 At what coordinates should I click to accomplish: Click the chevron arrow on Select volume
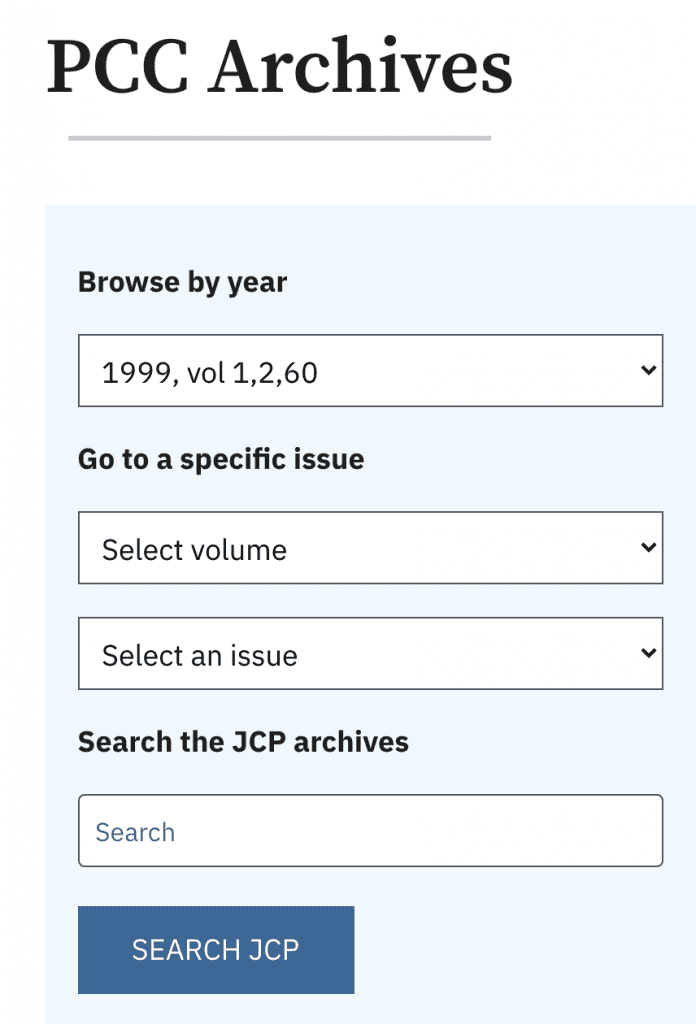point(648,548)
